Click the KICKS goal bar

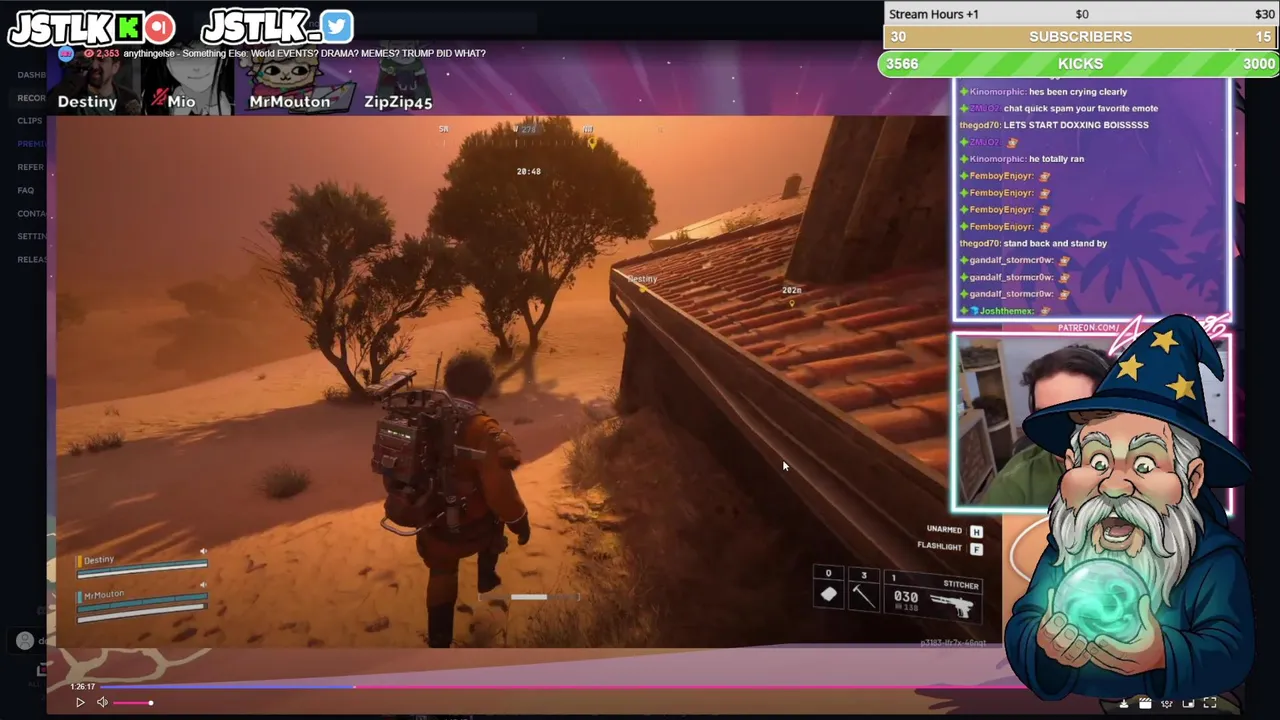(1079, 64)
